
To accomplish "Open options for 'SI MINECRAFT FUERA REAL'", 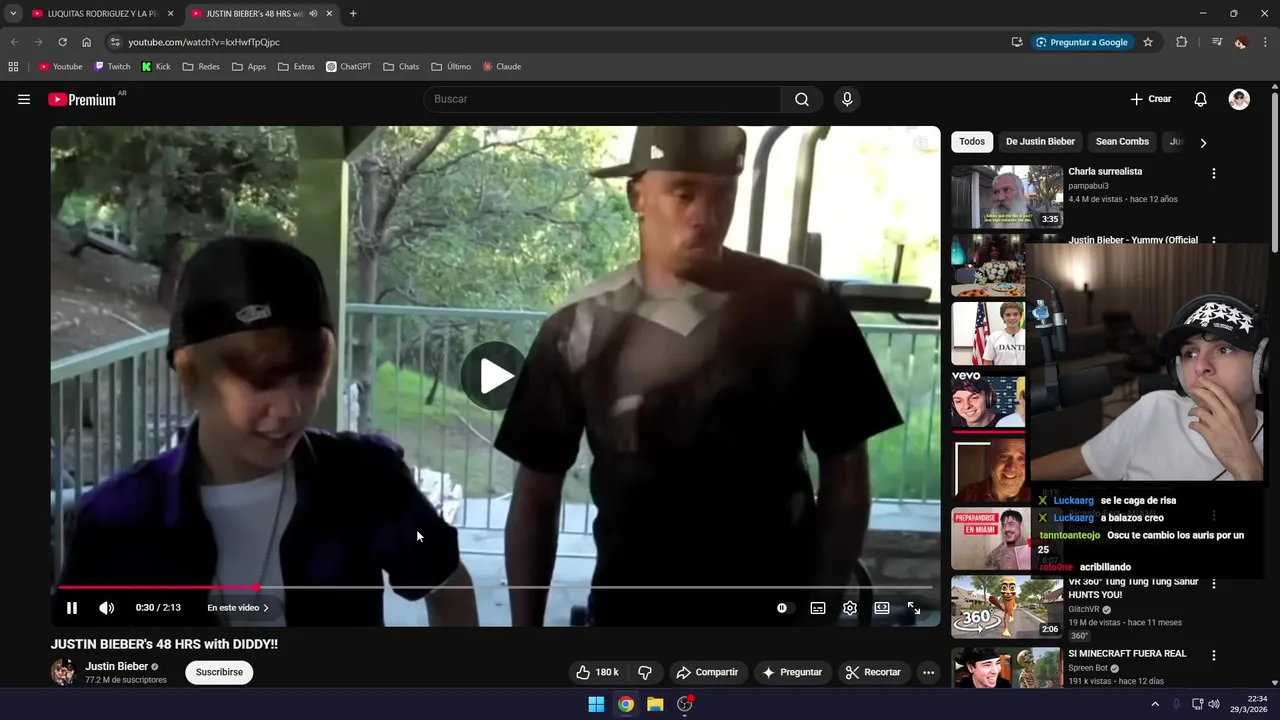I will pyautogui.click(x=1214, y=655).
